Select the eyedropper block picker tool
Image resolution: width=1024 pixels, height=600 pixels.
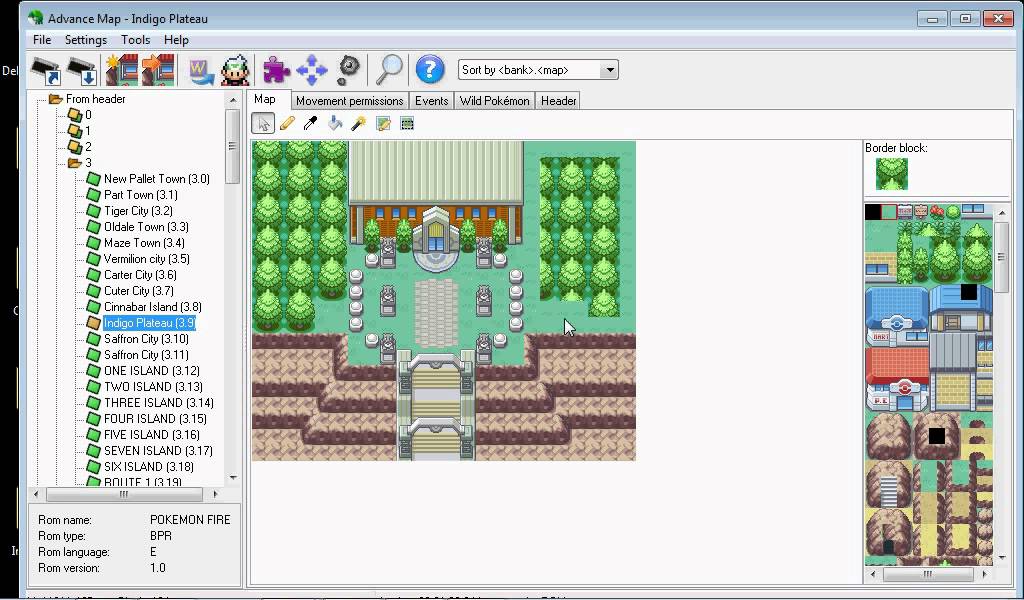pos(310,123)
